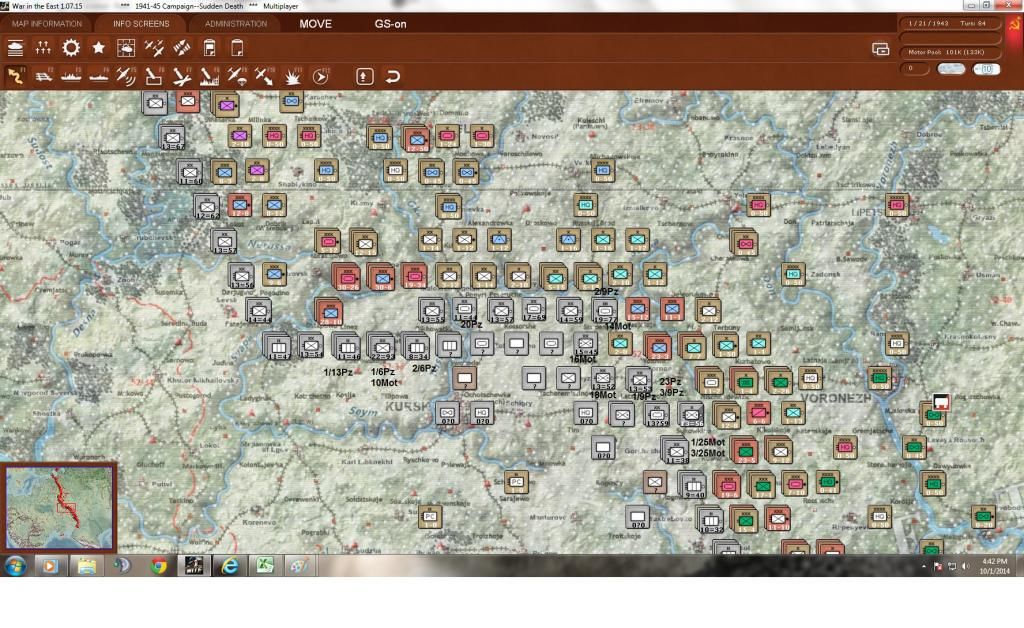Click the MOVE mode label
This screenshot has height=628, width=1024.
[x=315, y=24]
